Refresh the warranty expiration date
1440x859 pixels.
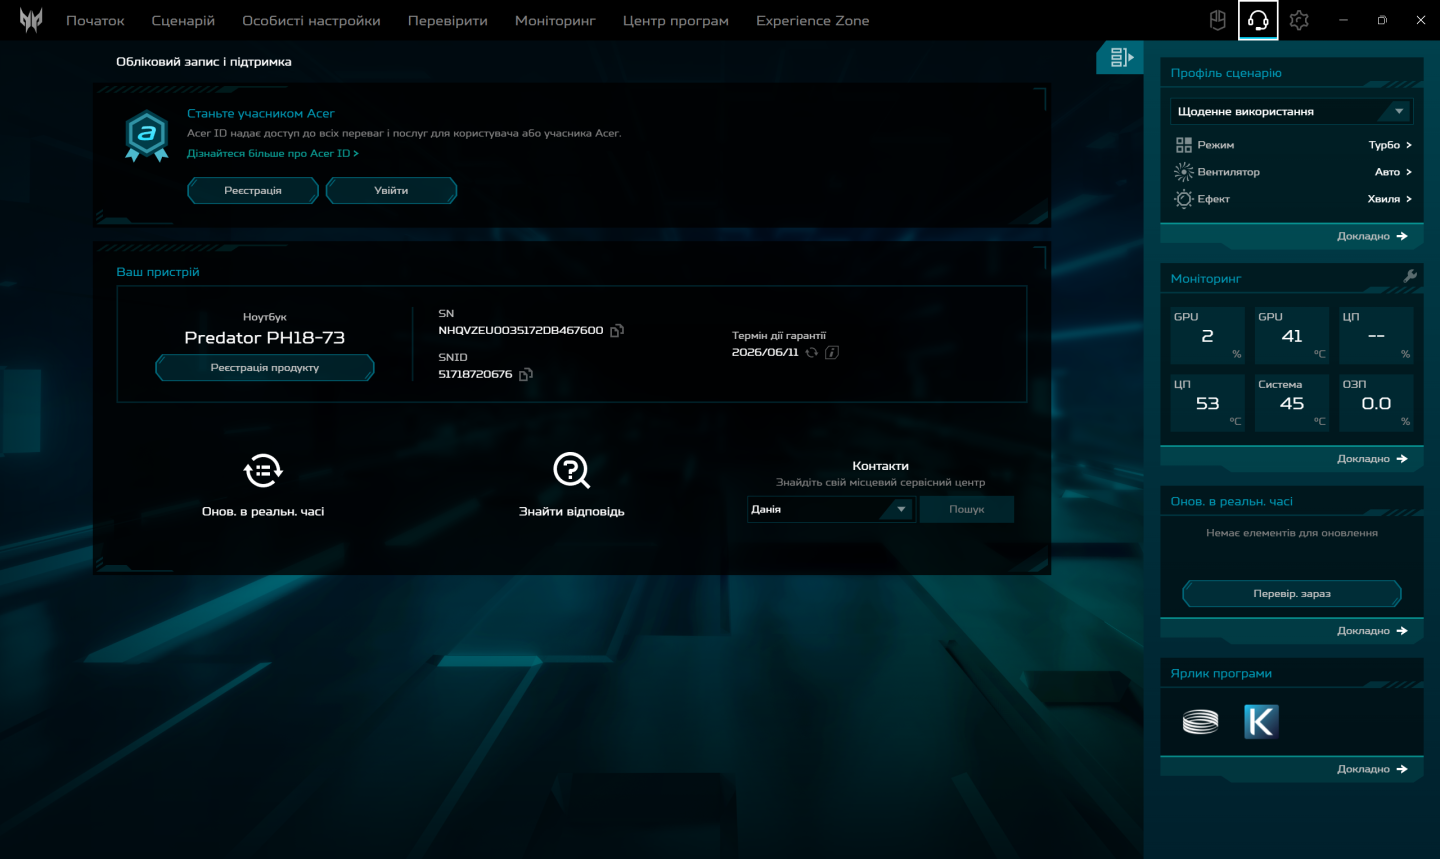[x=812, y=352]
